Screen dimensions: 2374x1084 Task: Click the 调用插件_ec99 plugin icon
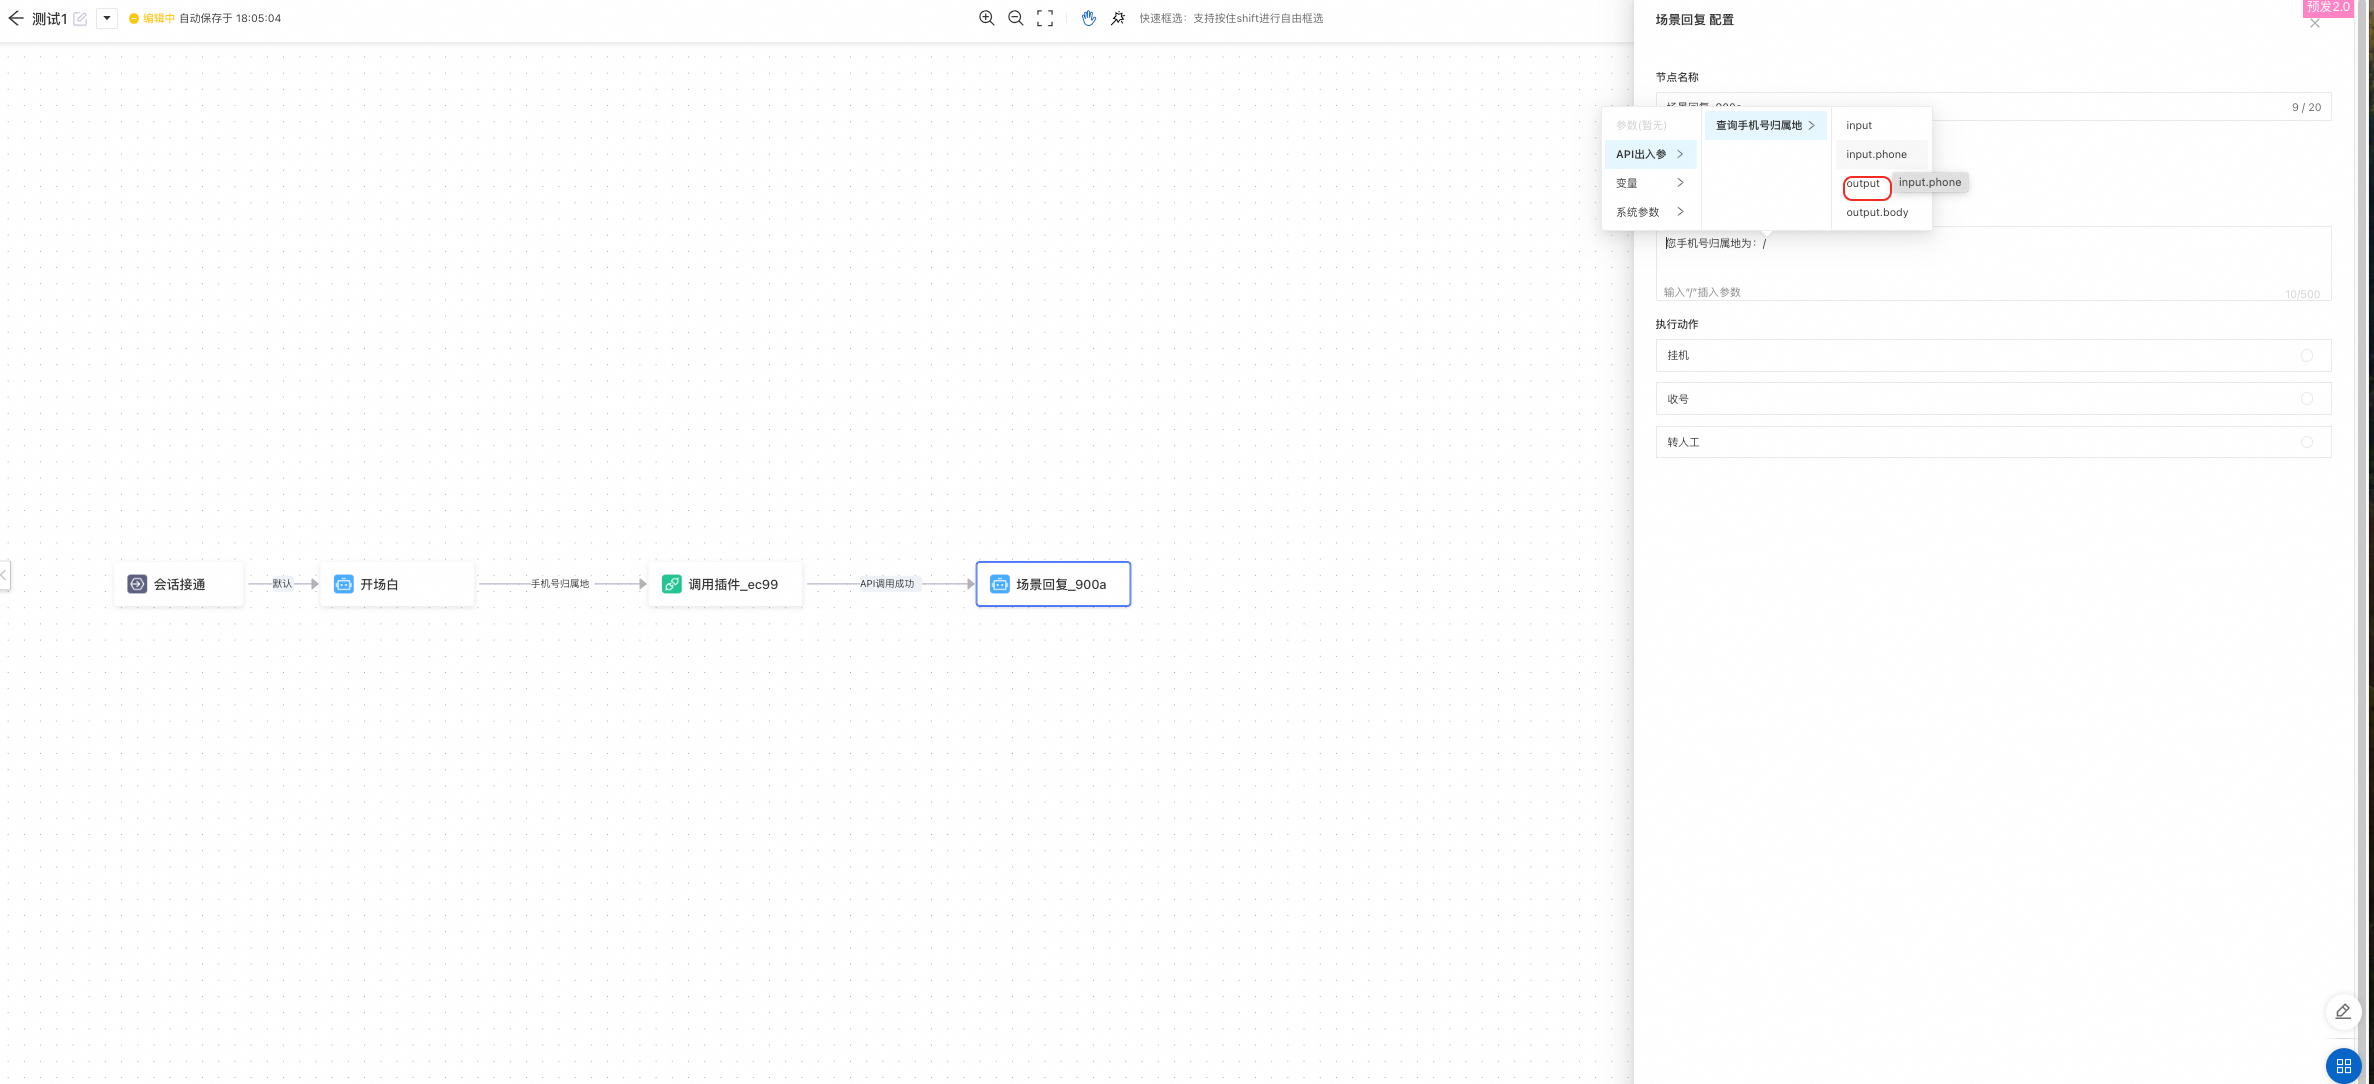point(672,584)
